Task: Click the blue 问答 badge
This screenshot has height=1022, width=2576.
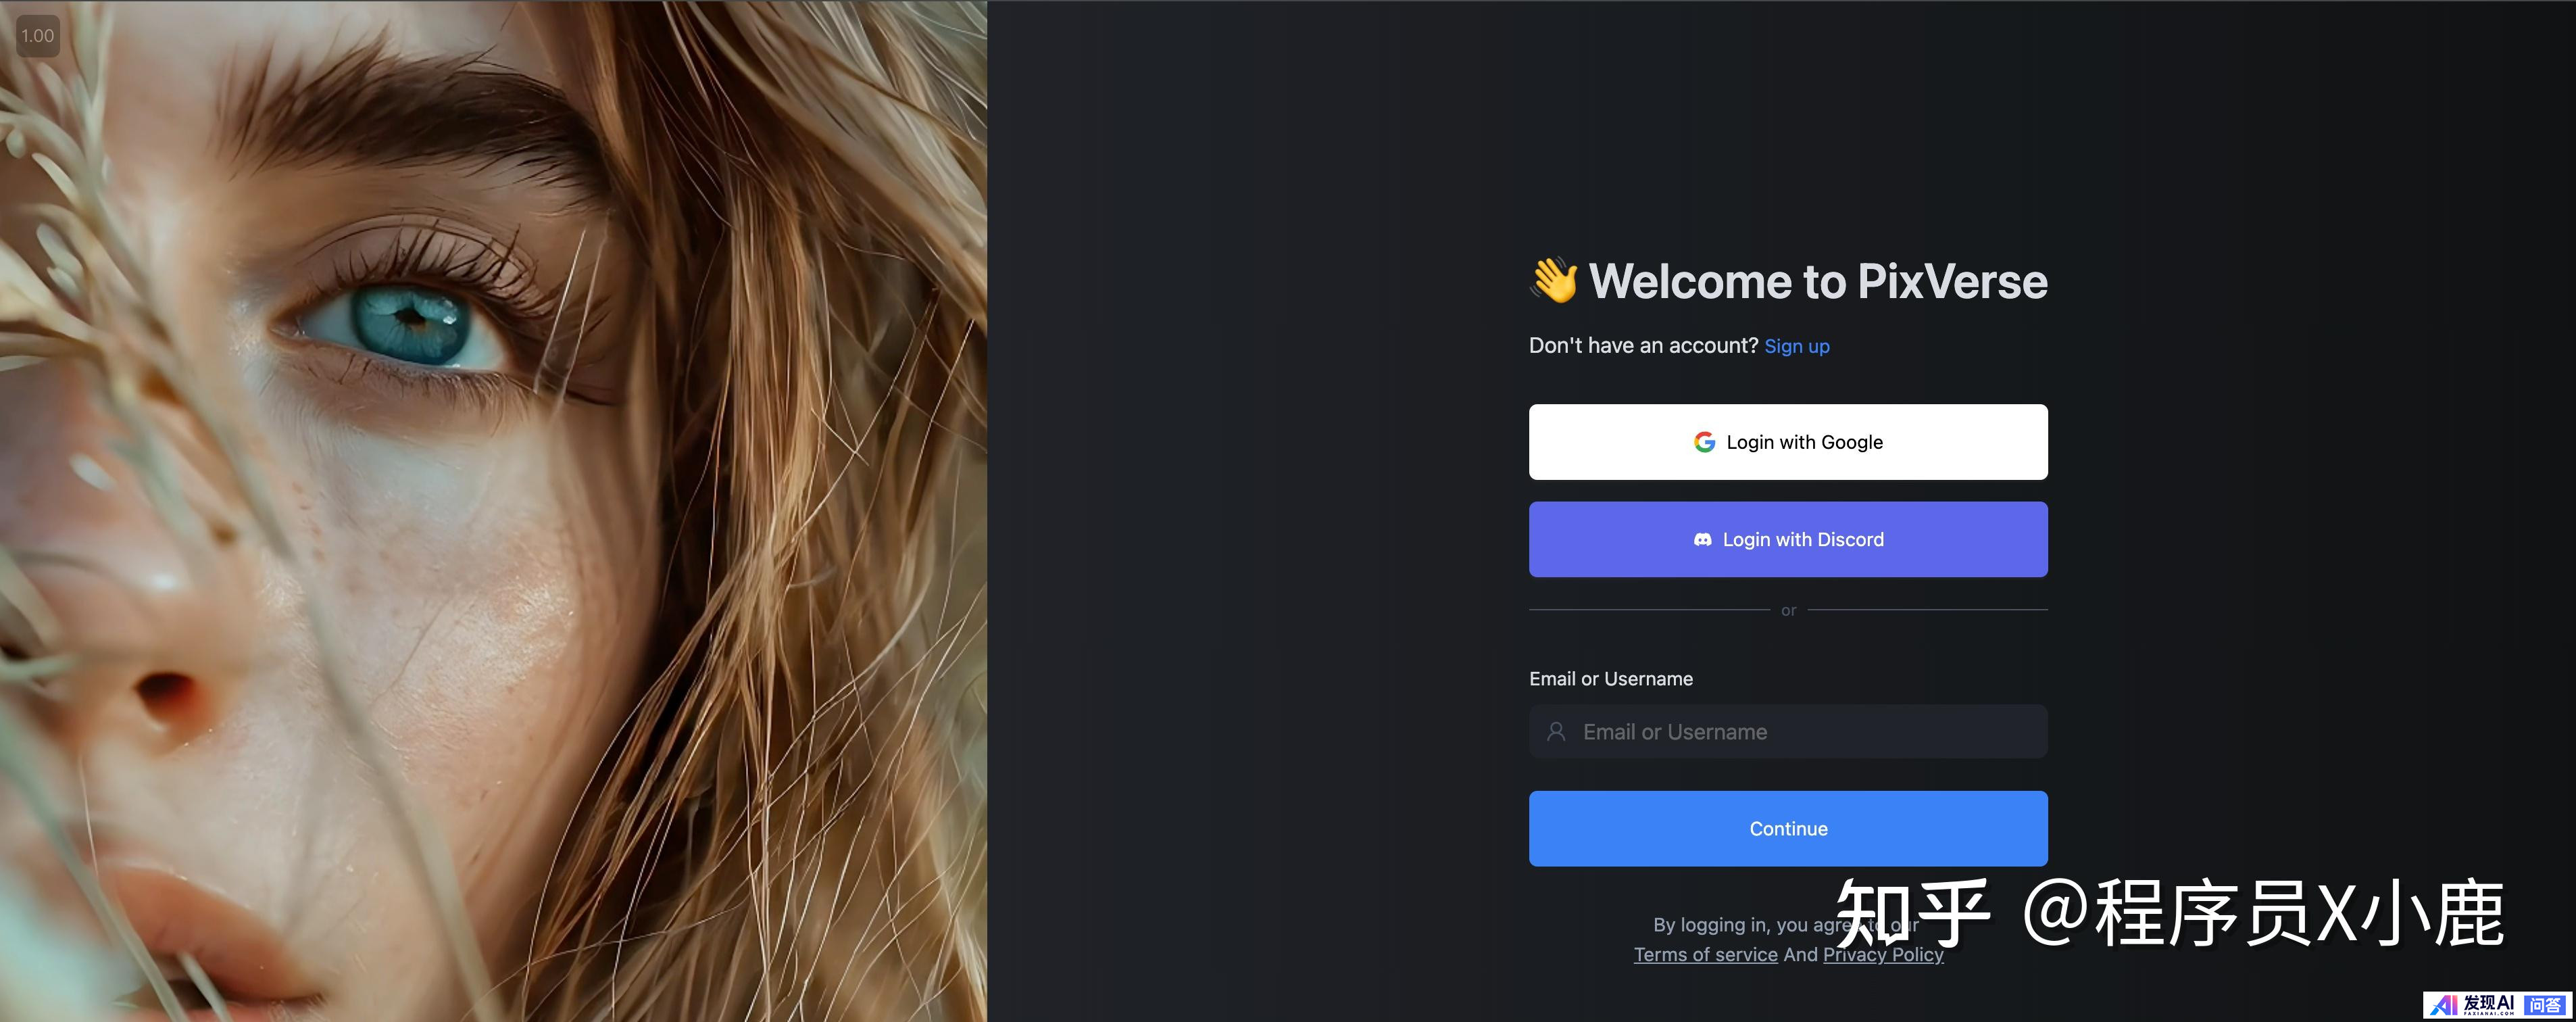Action: tap(2545, 1005)
